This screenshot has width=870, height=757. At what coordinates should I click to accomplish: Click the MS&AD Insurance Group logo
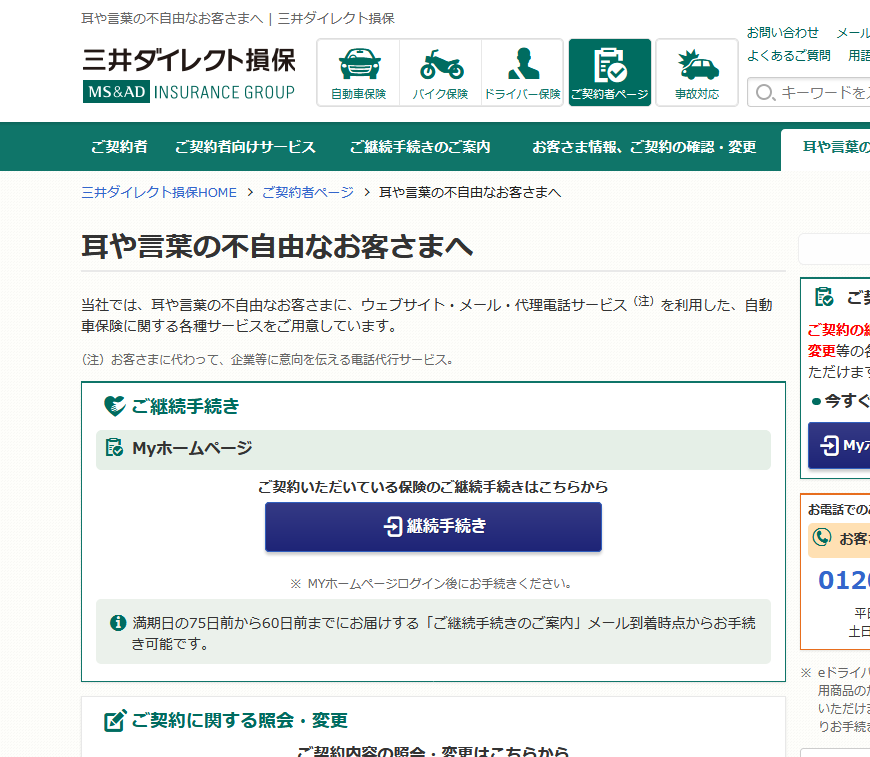point(189,92)
